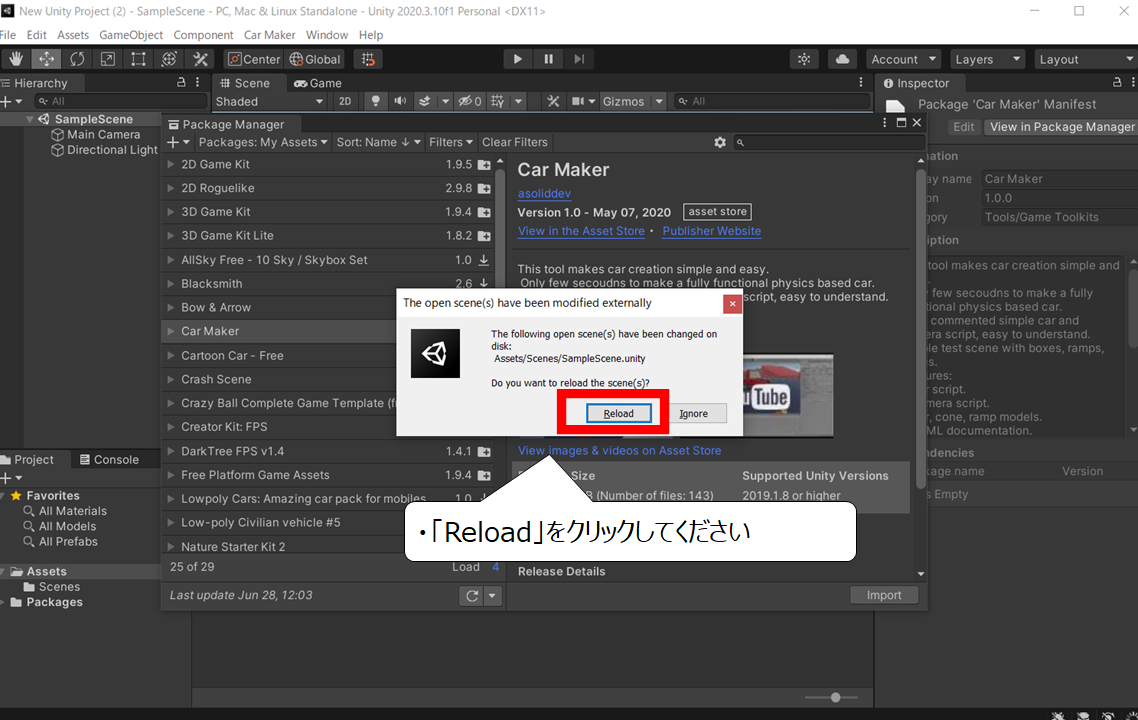Select the Rotate tool
Viewport: 1138px width, 720px height.
77,60
